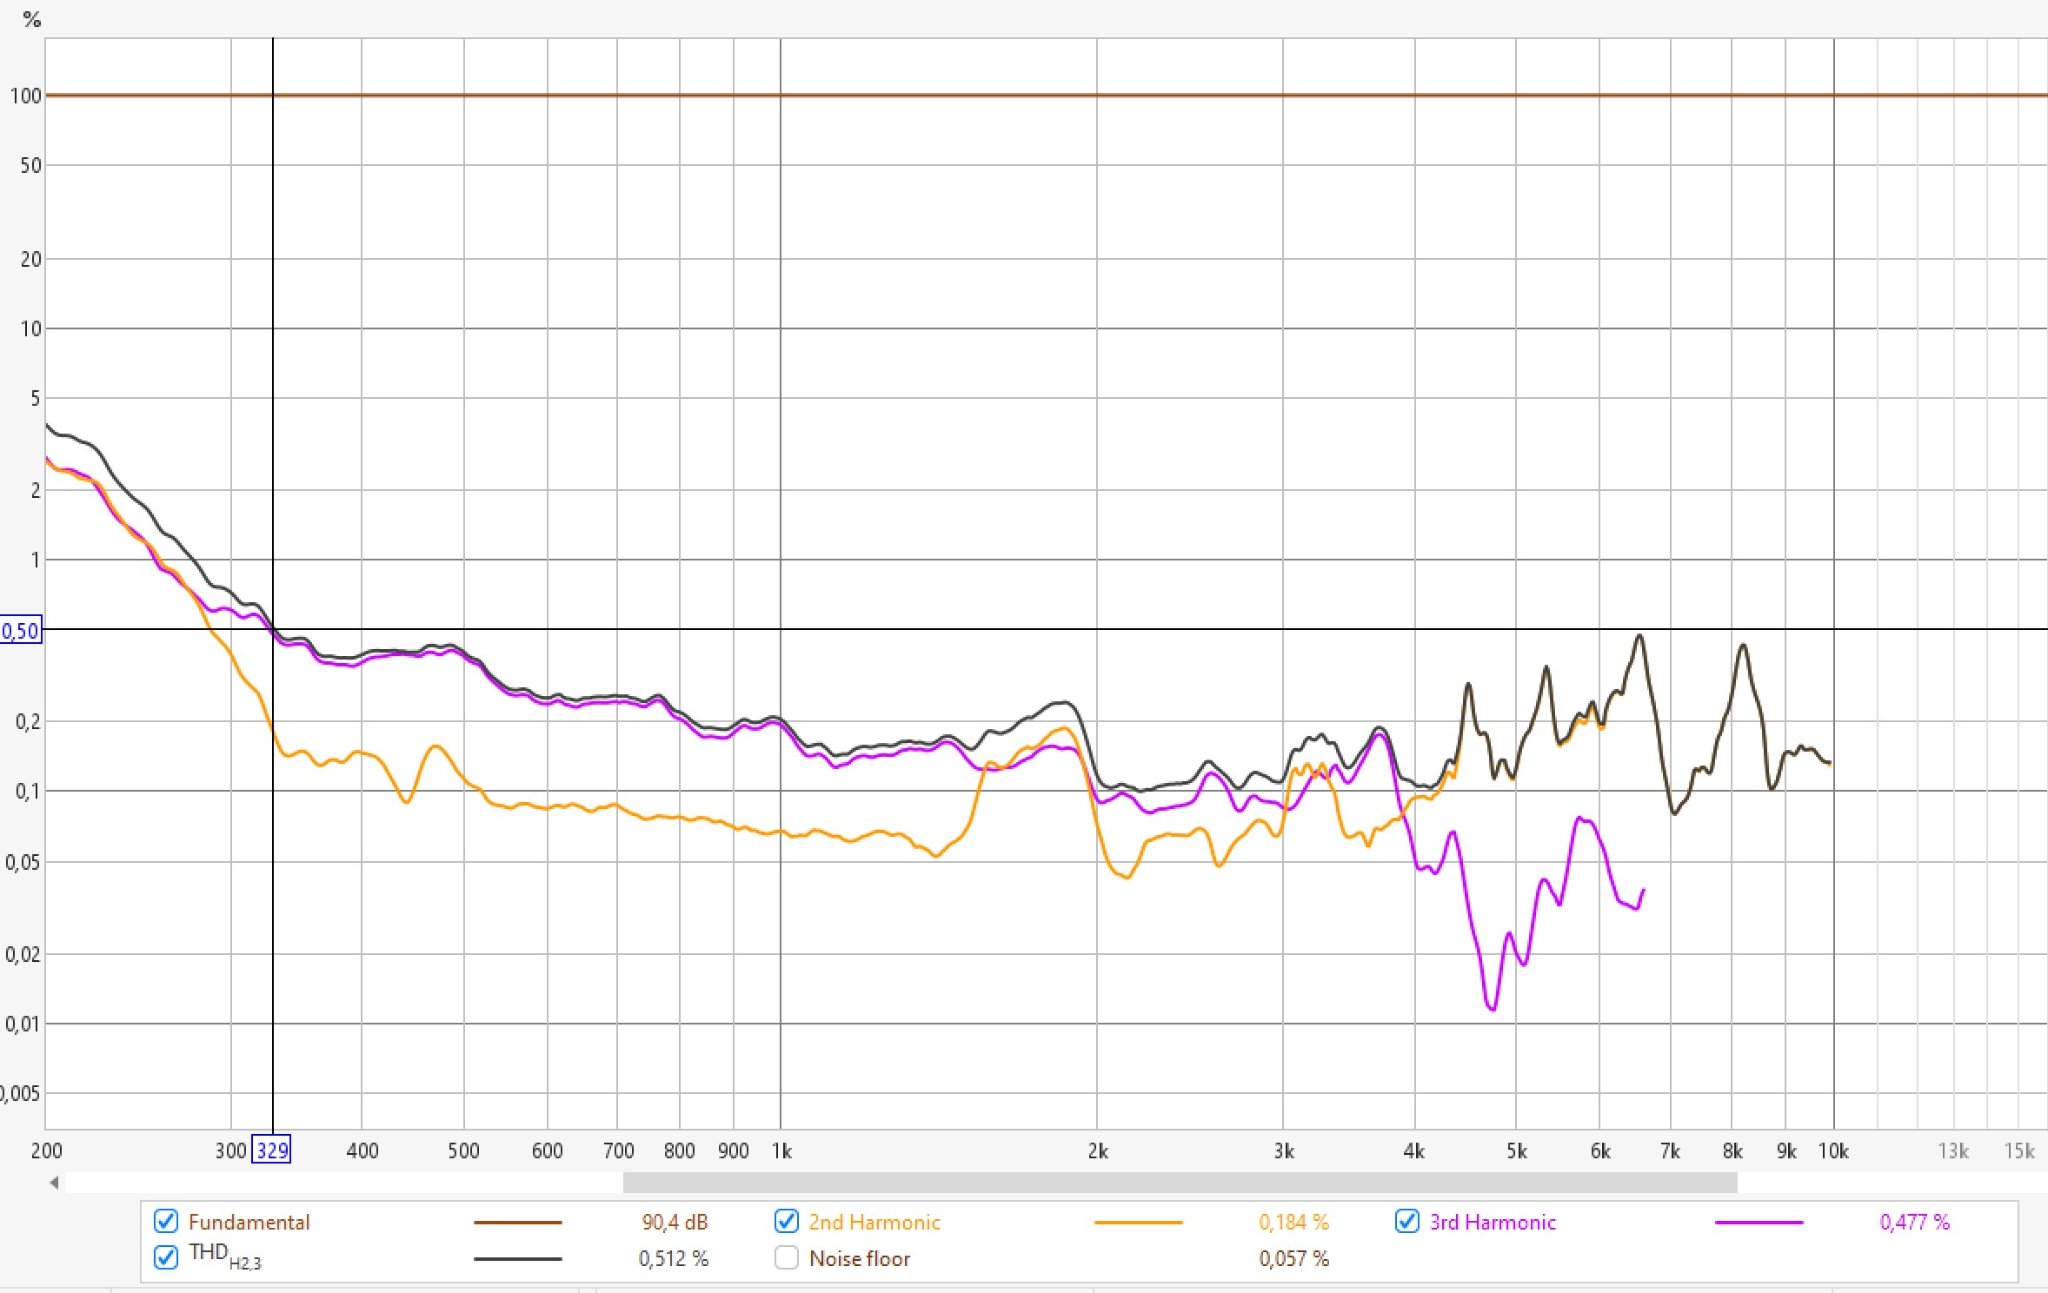The height and width of the screenshot is (1293, 2048).
Task: Click the THD H2,3 legend label
Action: pos(225,1256)
